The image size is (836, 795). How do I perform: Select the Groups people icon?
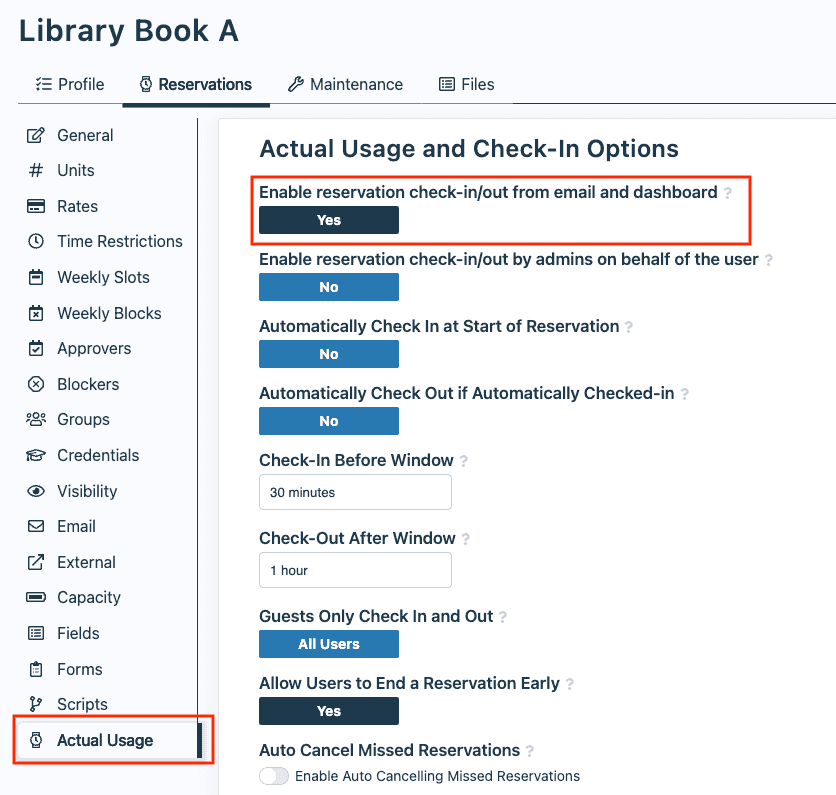pyautogui.click(x=36, y=419)
